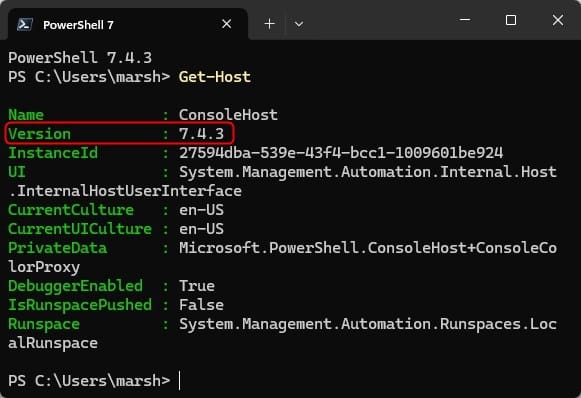Click the DebuggerEnabled True value

tap(197, 286)
